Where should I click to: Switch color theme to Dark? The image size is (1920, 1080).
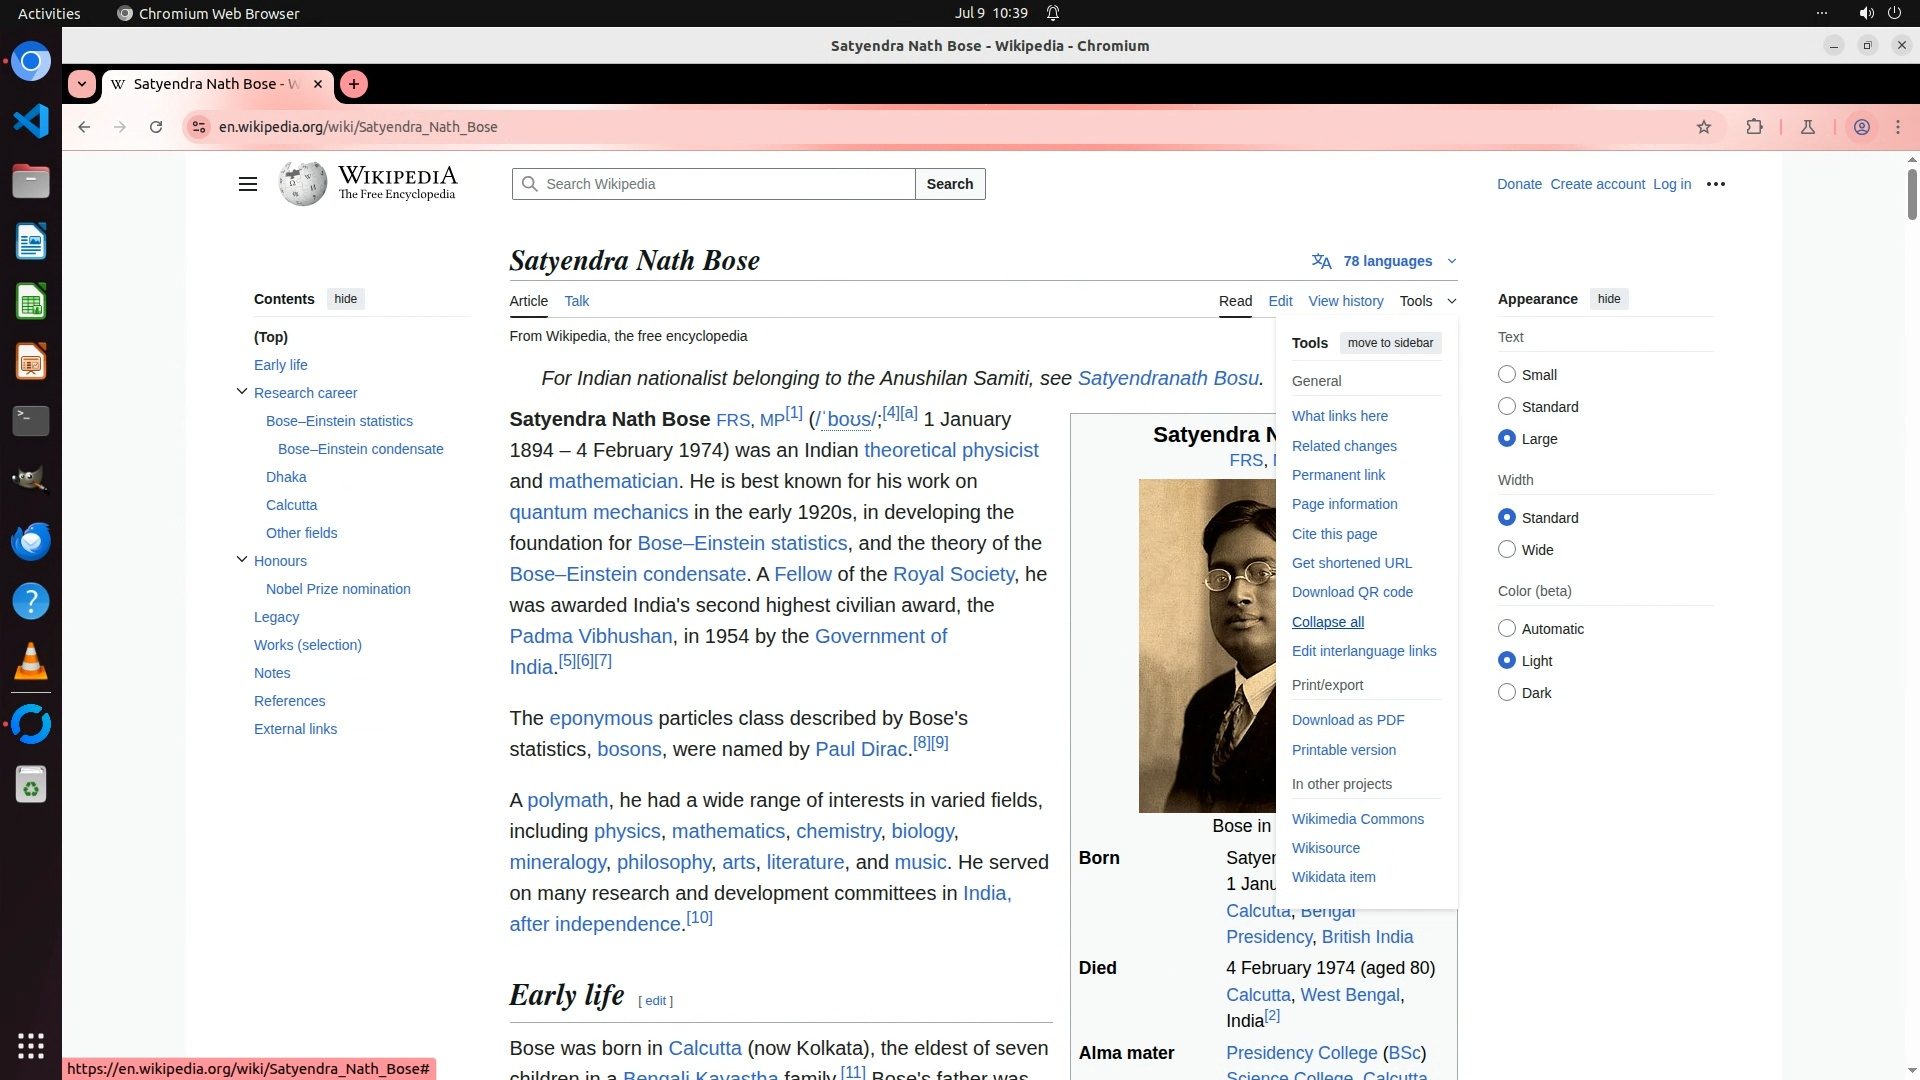[x=1507, y=692]
